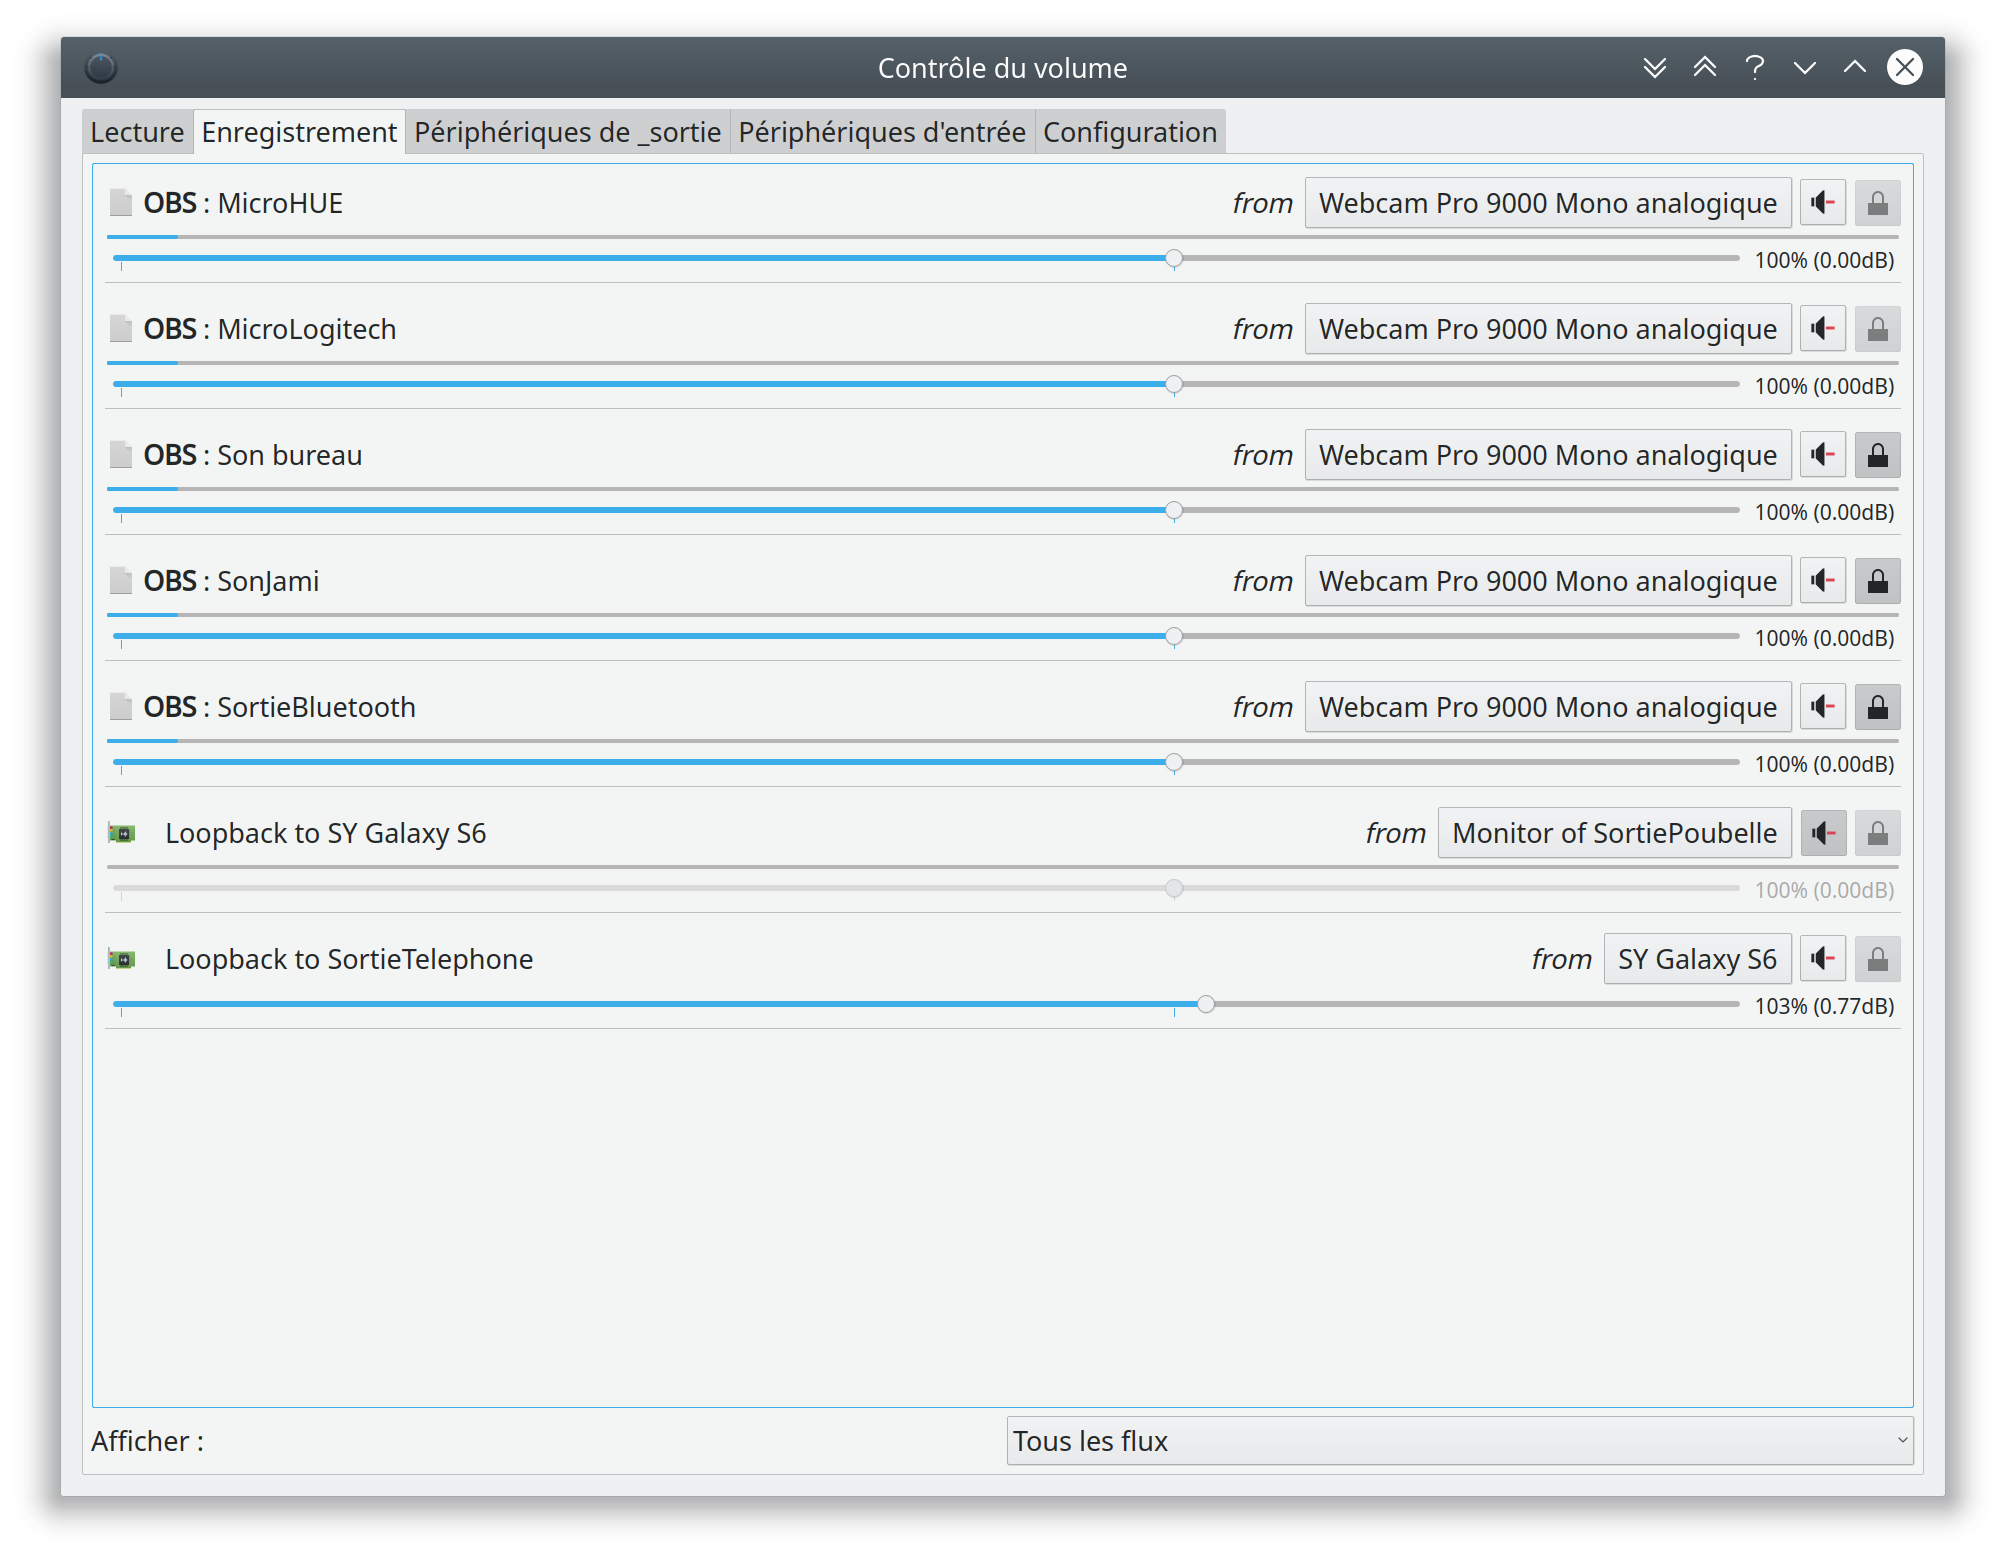Mute the Loopback to SortieTelephone stream
Screen dimensions: 2006x1557
click(1822, 958)
